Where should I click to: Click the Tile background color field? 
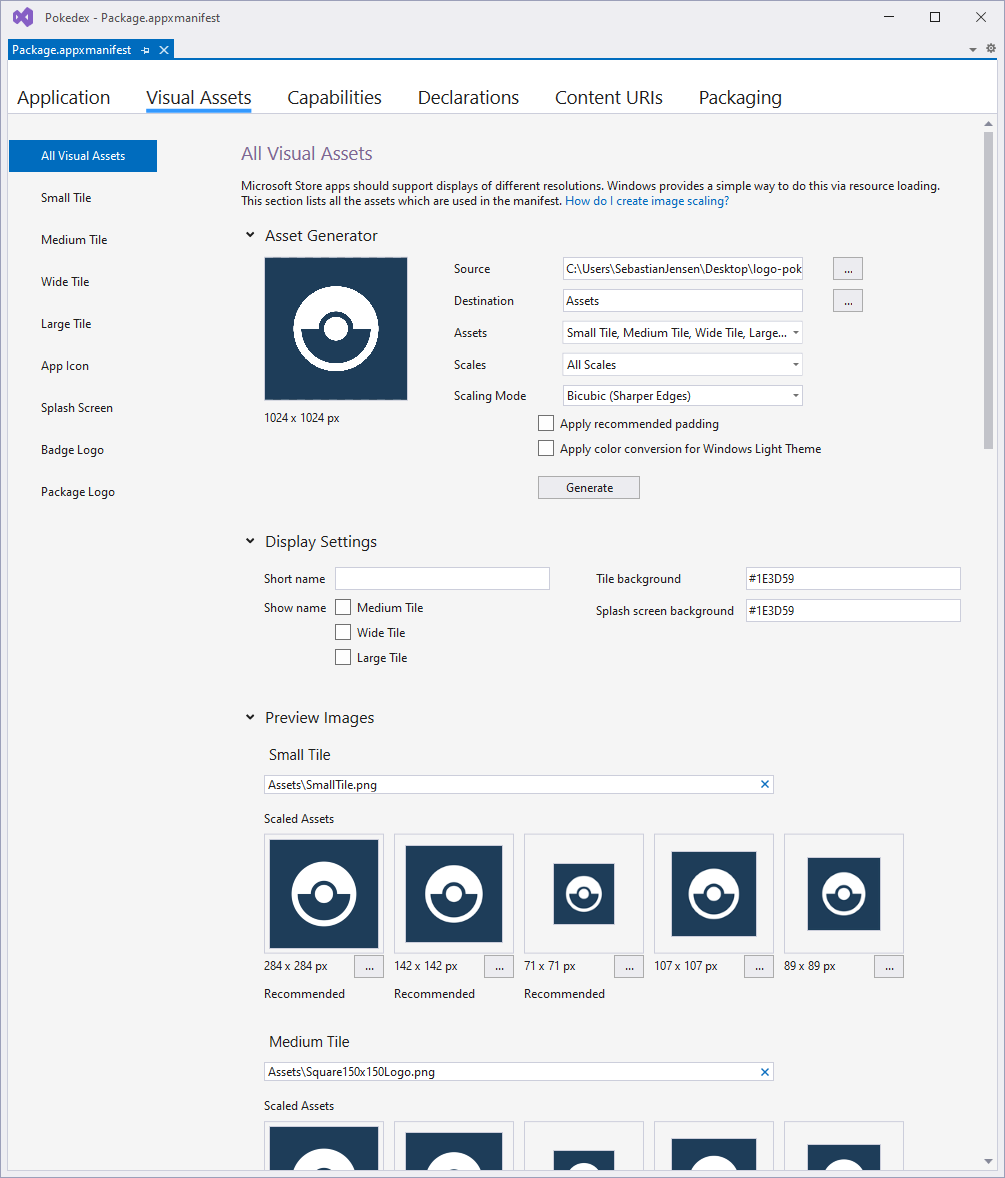tap(852, 579)
